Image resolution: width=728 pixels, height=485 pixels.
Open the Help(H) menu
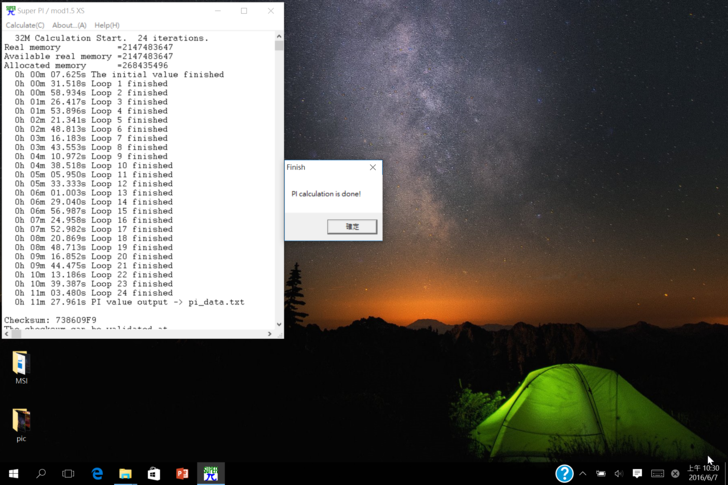106,25
